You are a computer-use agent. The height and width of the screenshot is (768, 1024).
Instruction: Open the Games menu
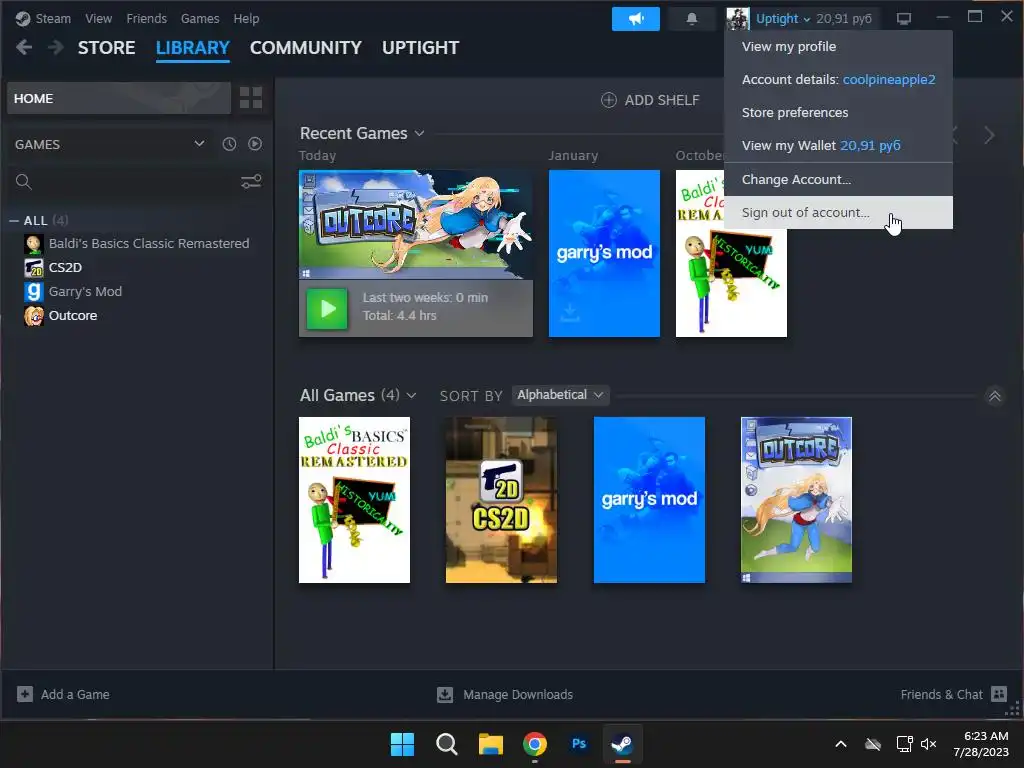pyautogui.click(x=200, y=19)
